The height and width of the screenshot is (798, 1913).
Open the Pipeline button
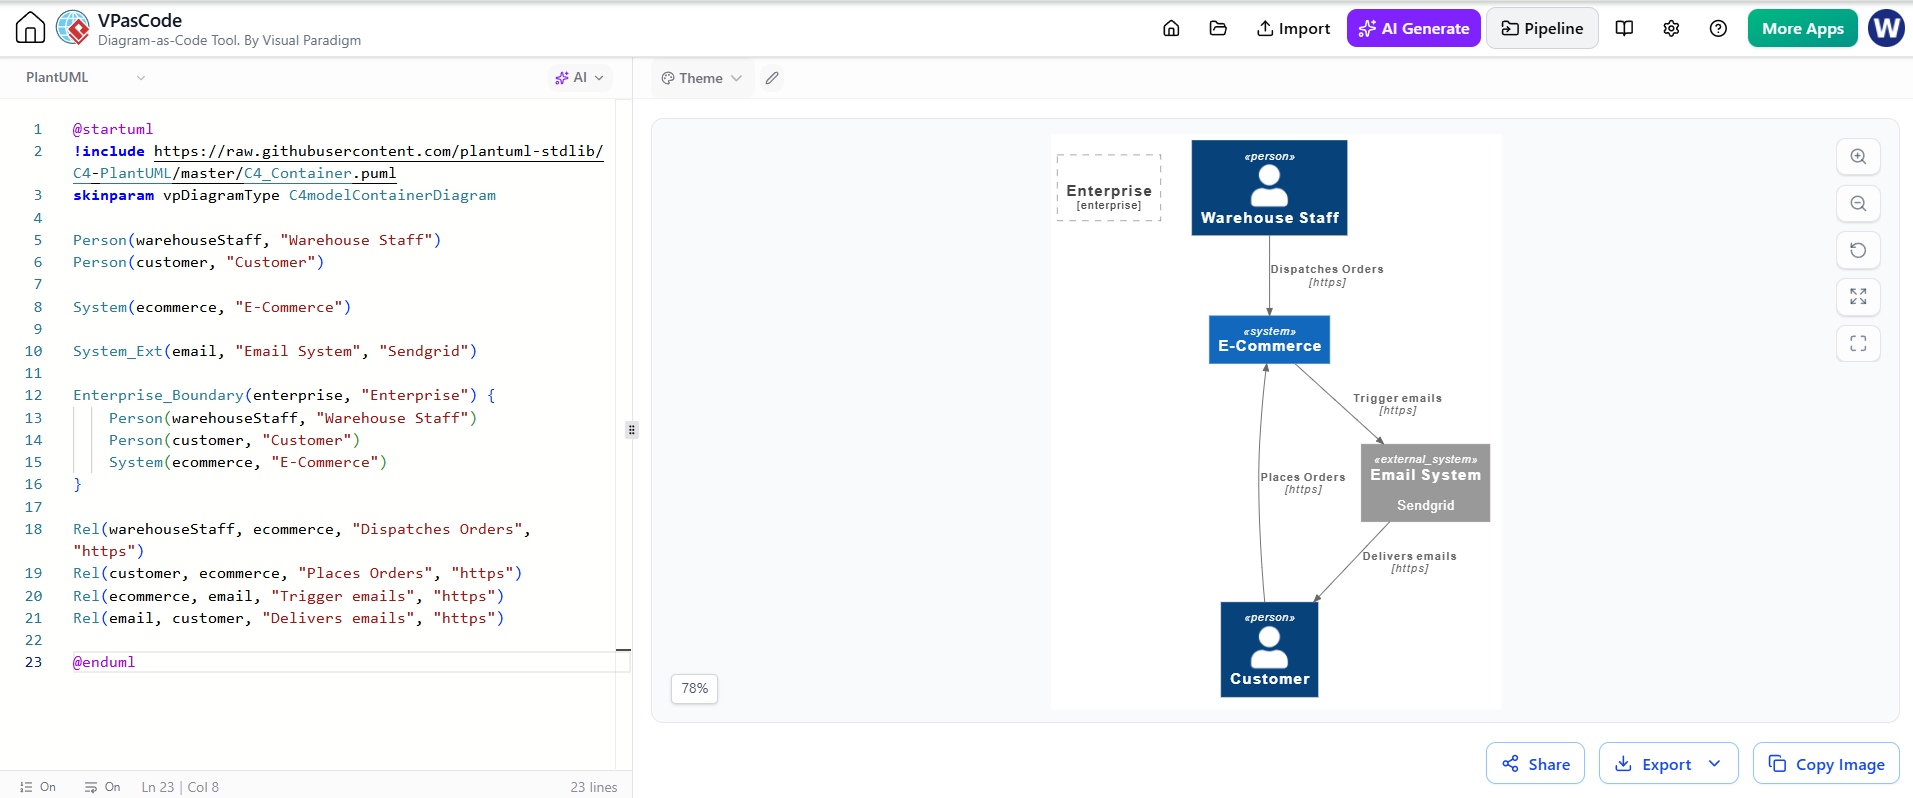coord(1542,28)
